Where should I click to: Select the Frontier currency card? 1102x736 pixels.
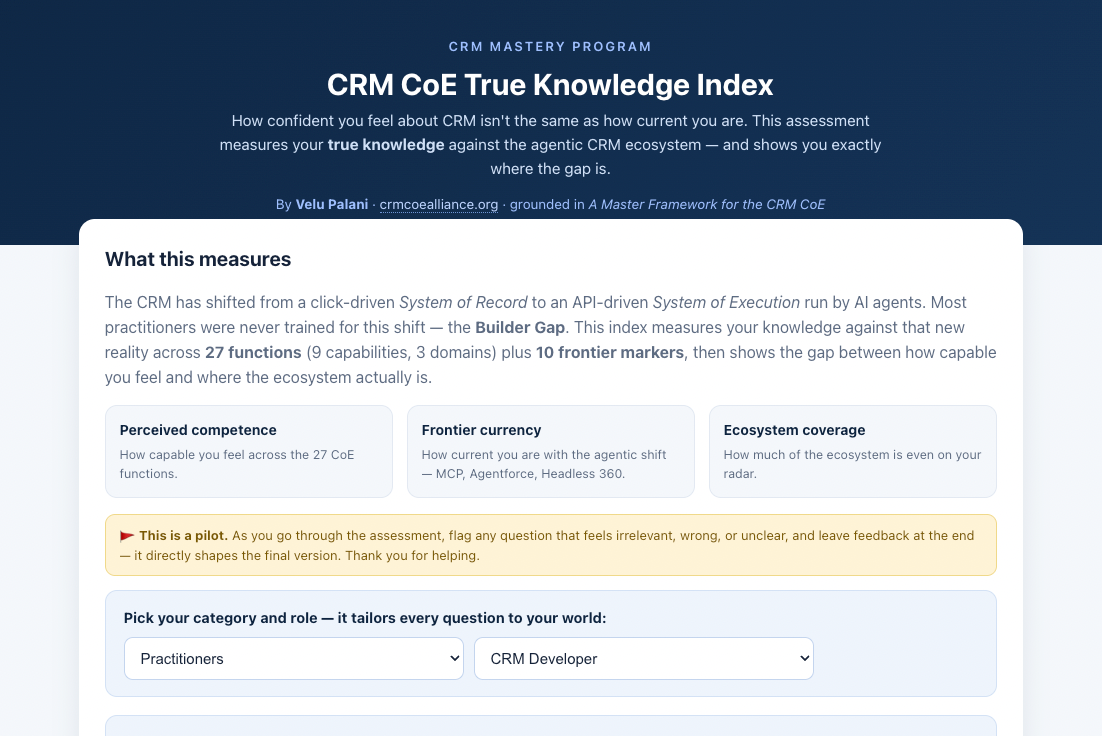pyautogui.click(x=551, y=451)
